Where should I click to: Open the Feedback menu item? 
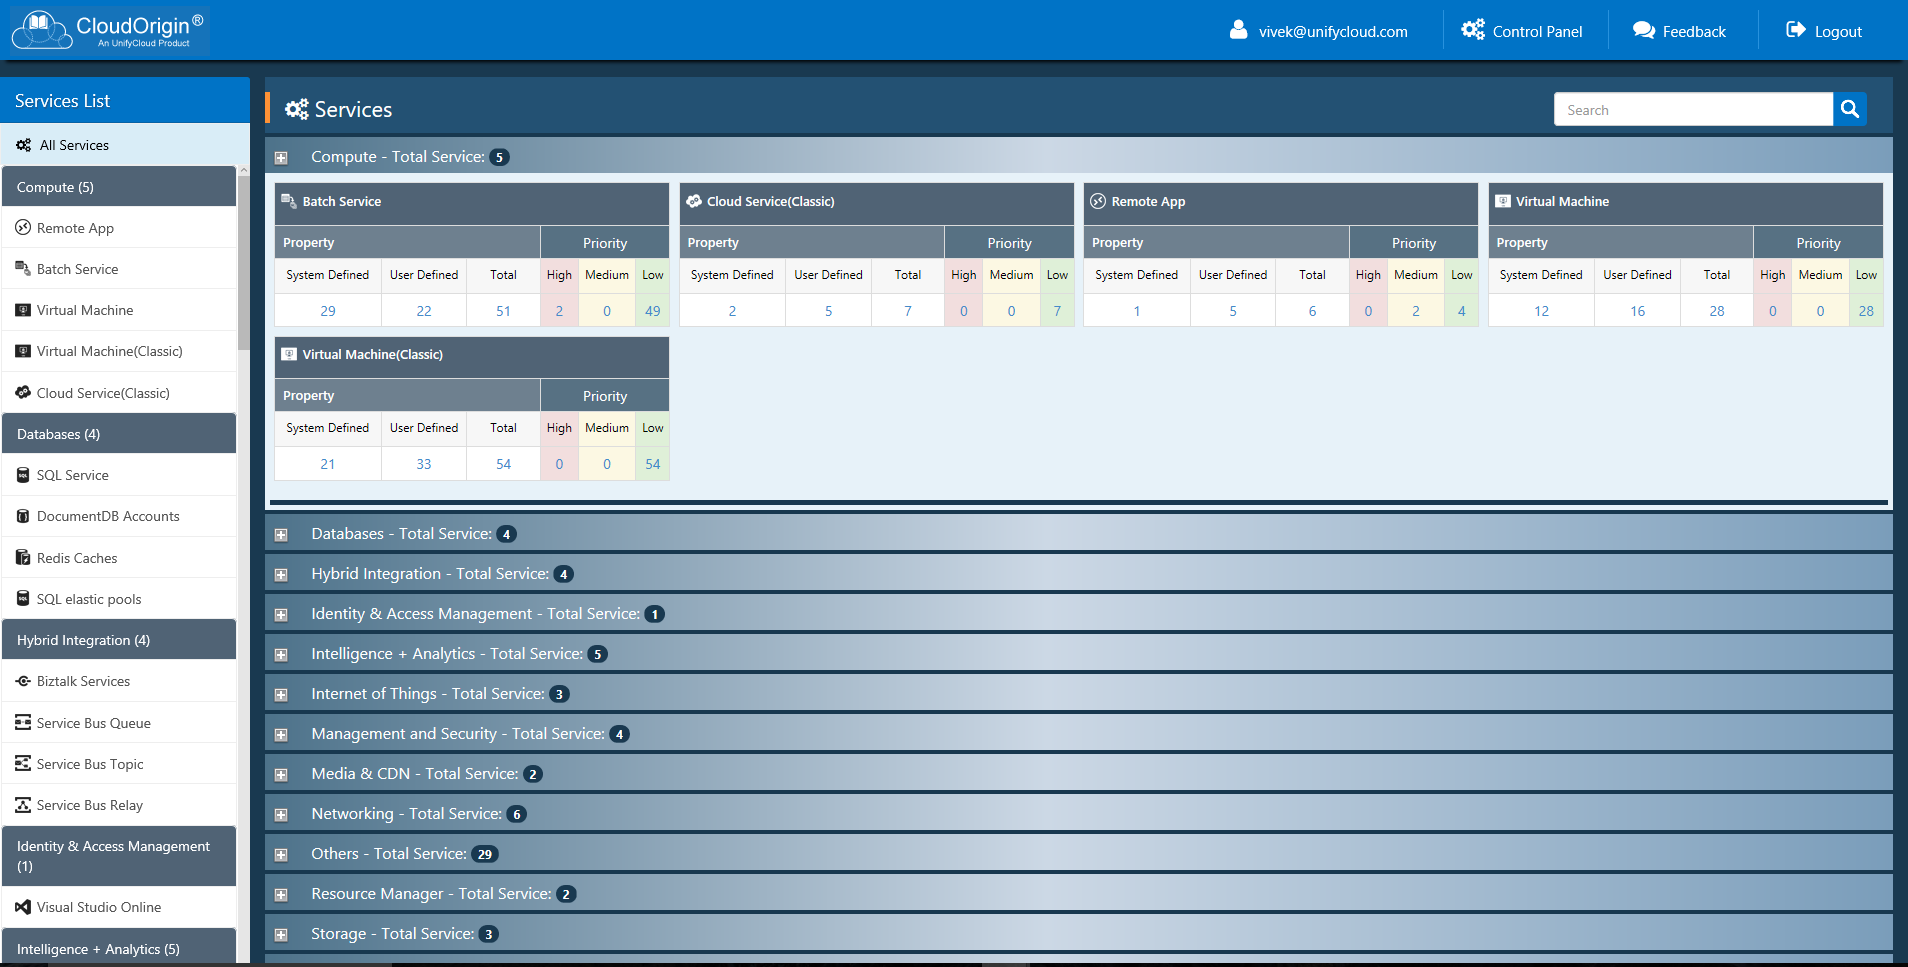pyautogui.click(x=1679, y=31)
